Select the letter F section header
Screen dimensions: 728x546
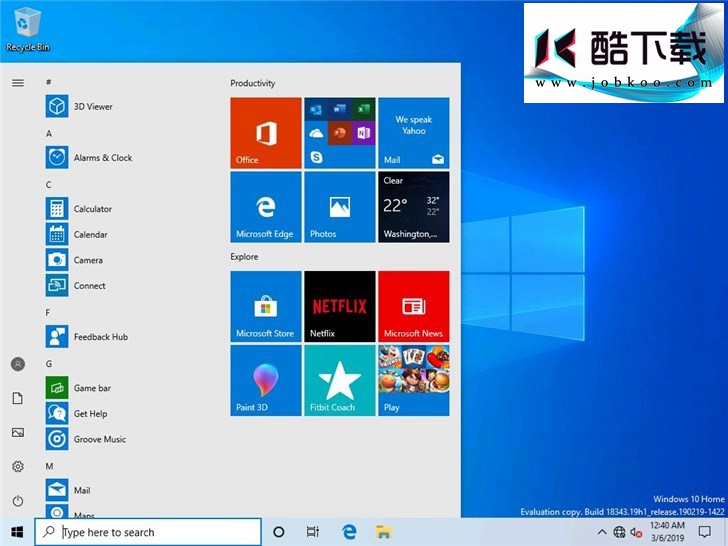[x=48, y=312]
